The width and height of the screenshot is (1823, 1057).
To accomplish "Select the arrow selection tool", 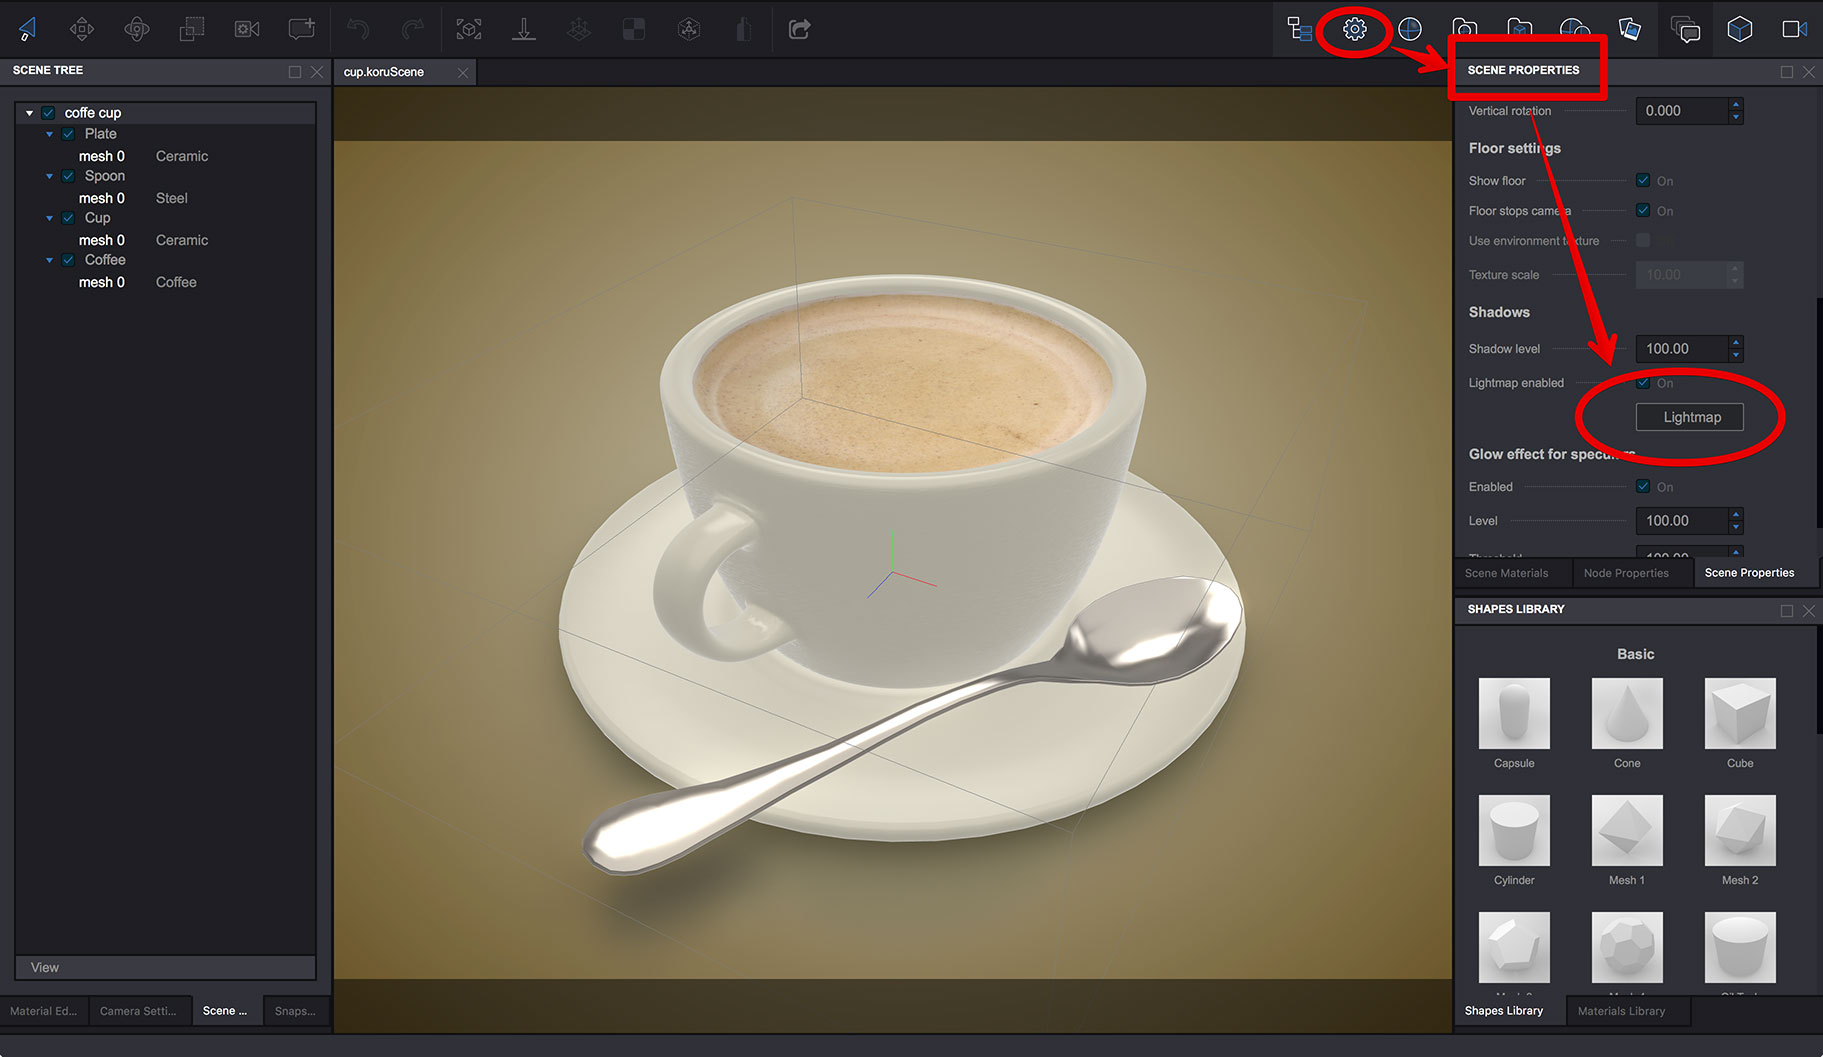I will click(26, 28).
